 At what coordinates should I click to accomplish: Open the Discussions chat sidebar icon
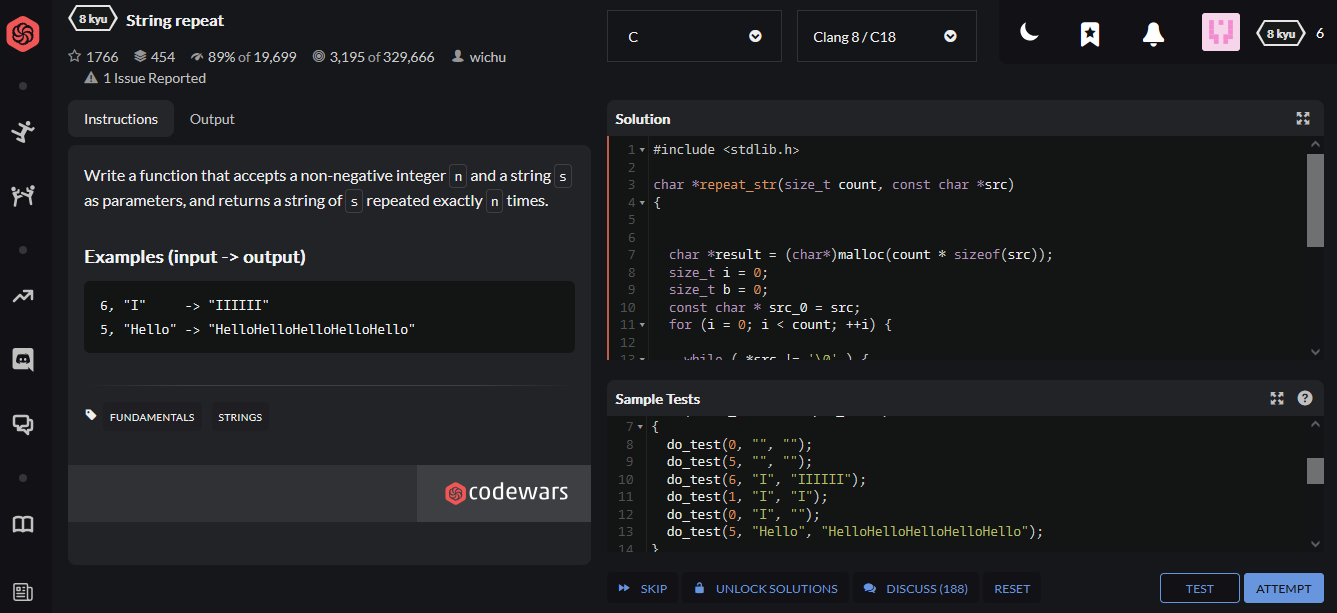coord(22,424)
